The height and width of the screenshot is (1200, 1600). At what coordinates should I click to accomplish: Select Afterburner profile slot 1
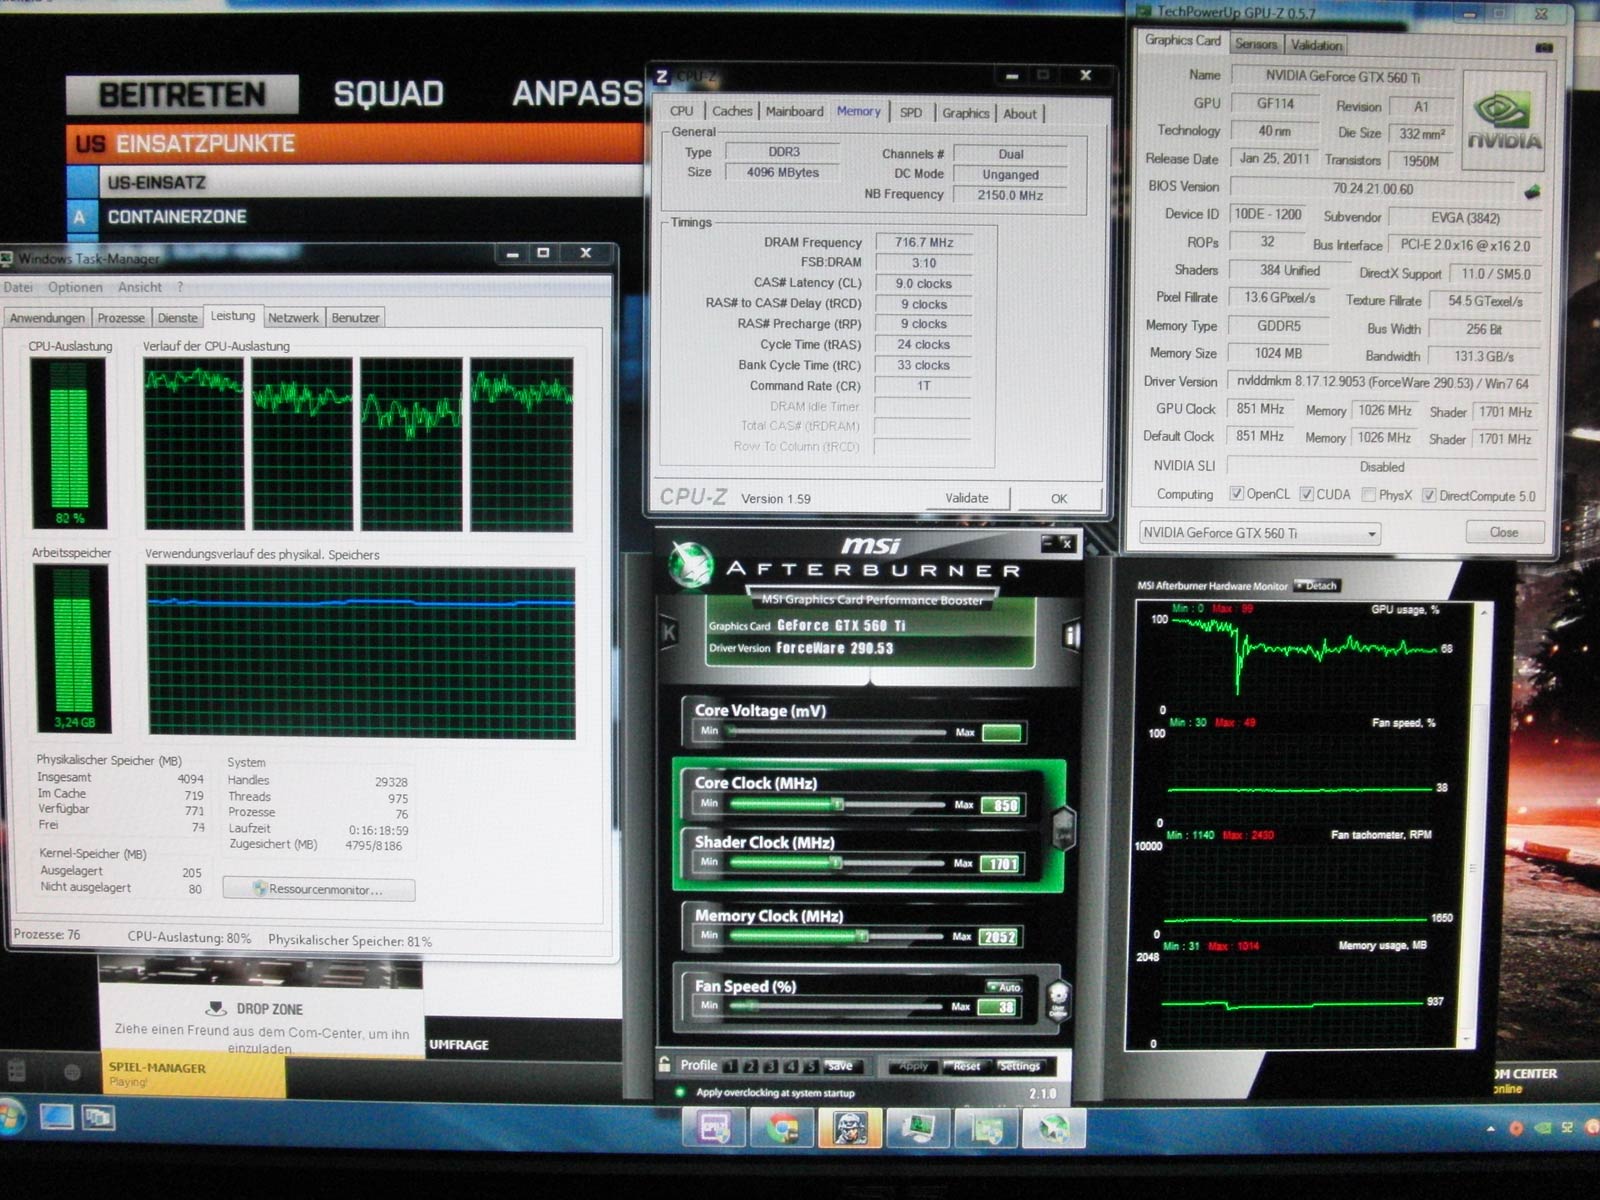[x=731, y=1066]
